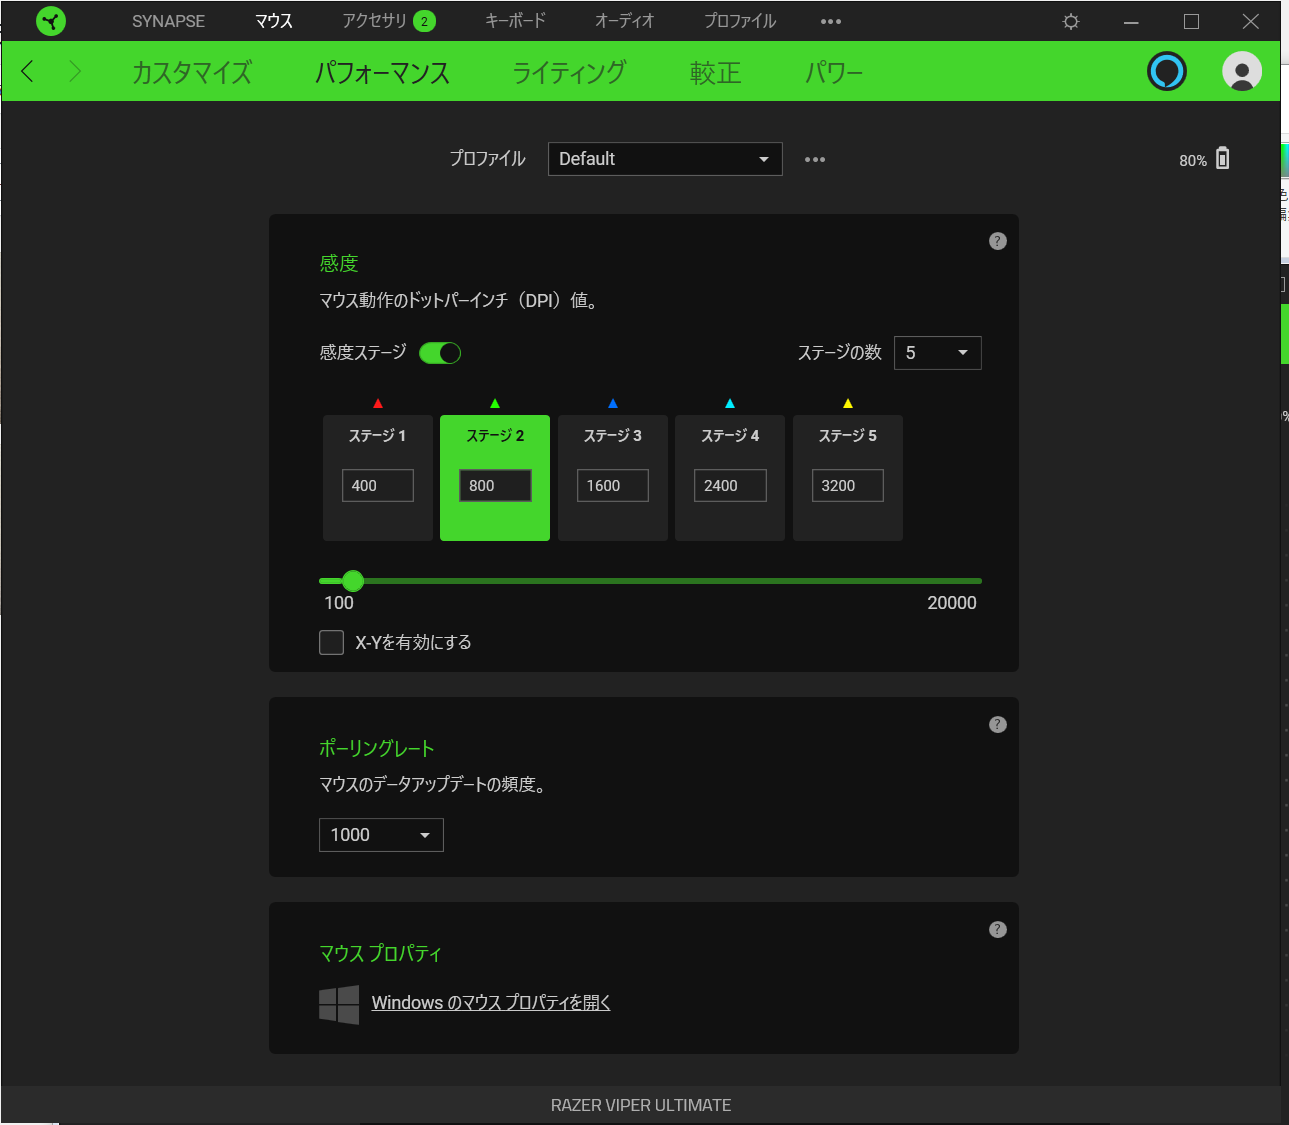Switch to the SYNAPSE tab
Viewport: 1289px width, 1125px height.
[168, 21]
